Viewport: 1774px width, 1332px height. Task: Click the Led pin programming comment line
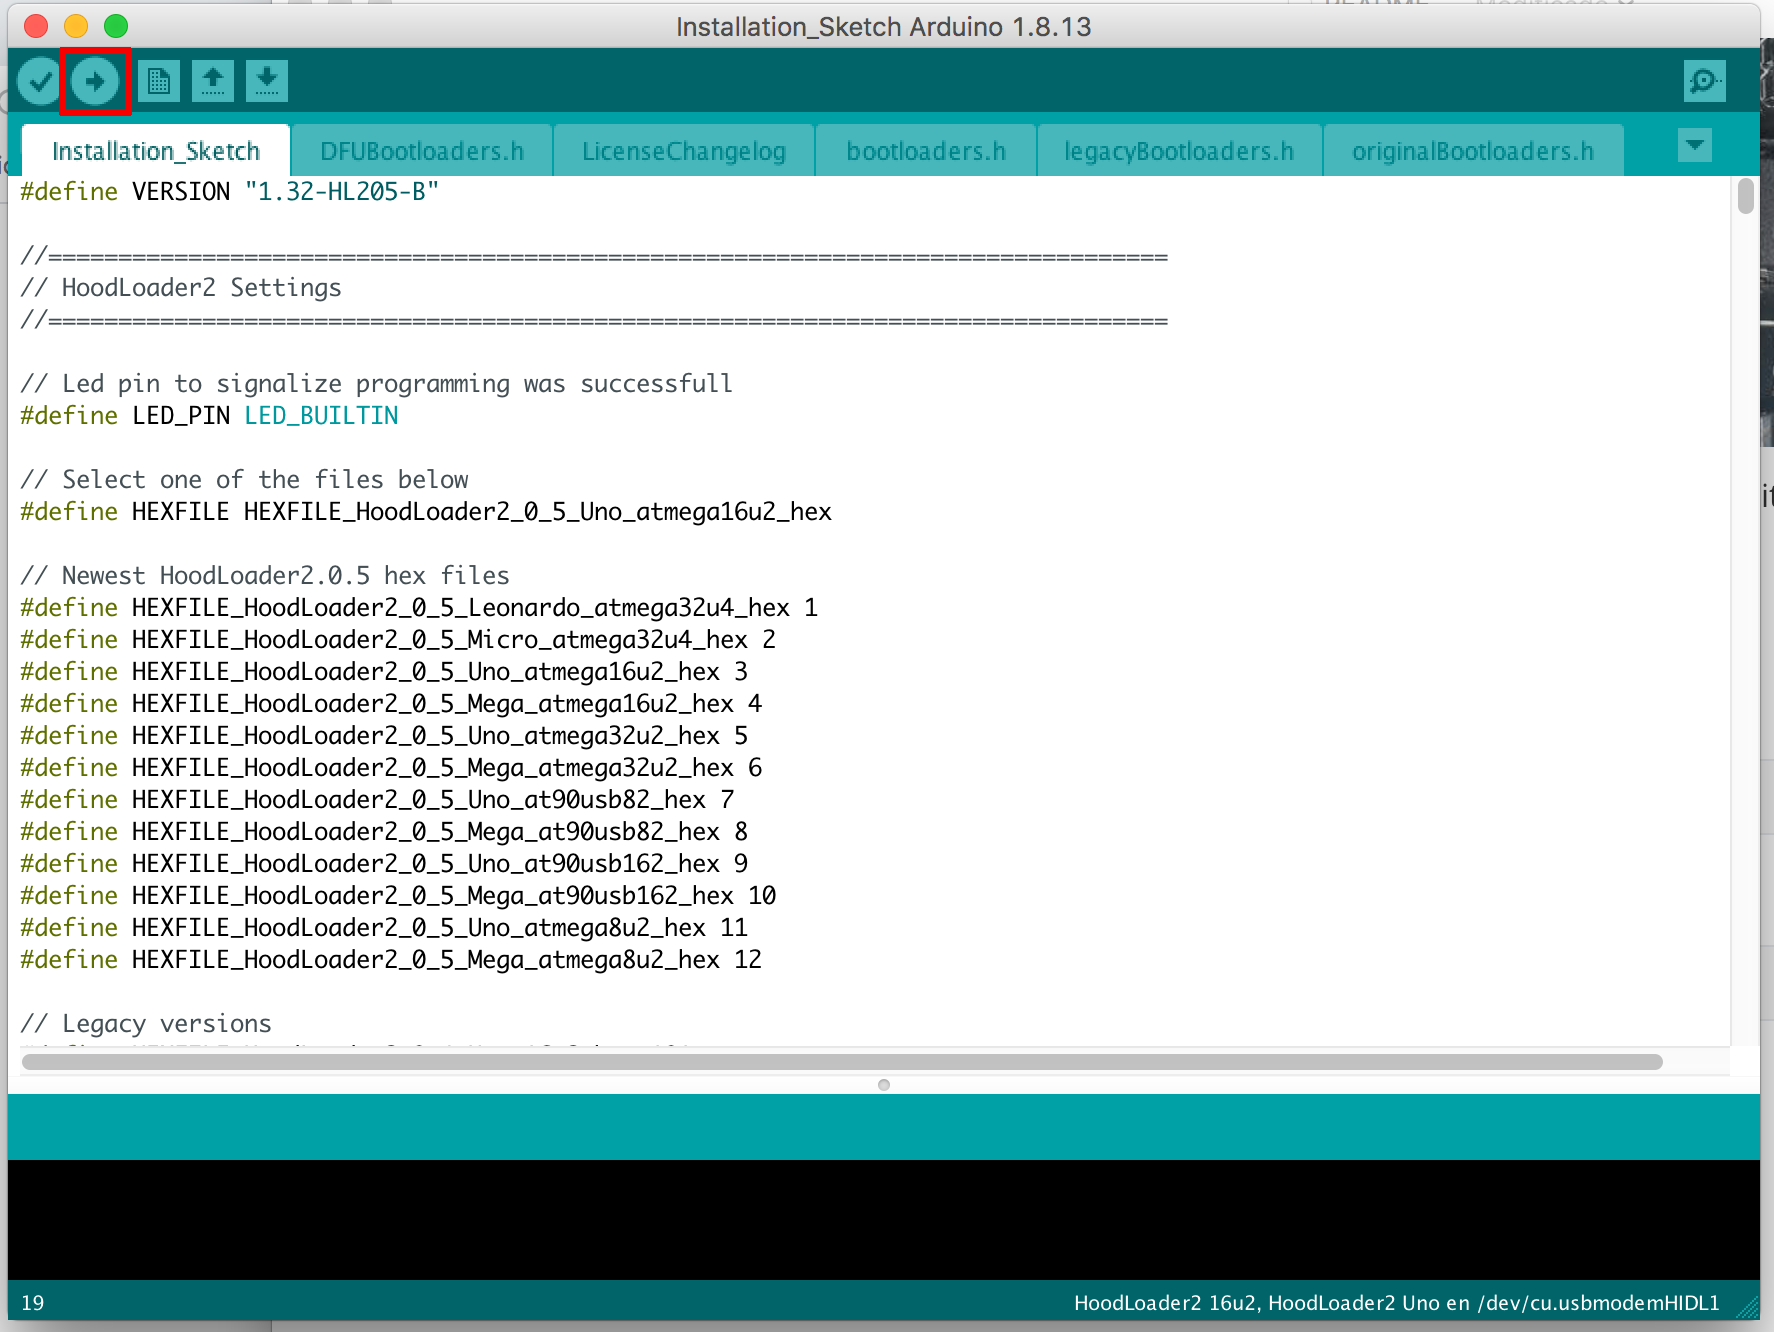376,383
